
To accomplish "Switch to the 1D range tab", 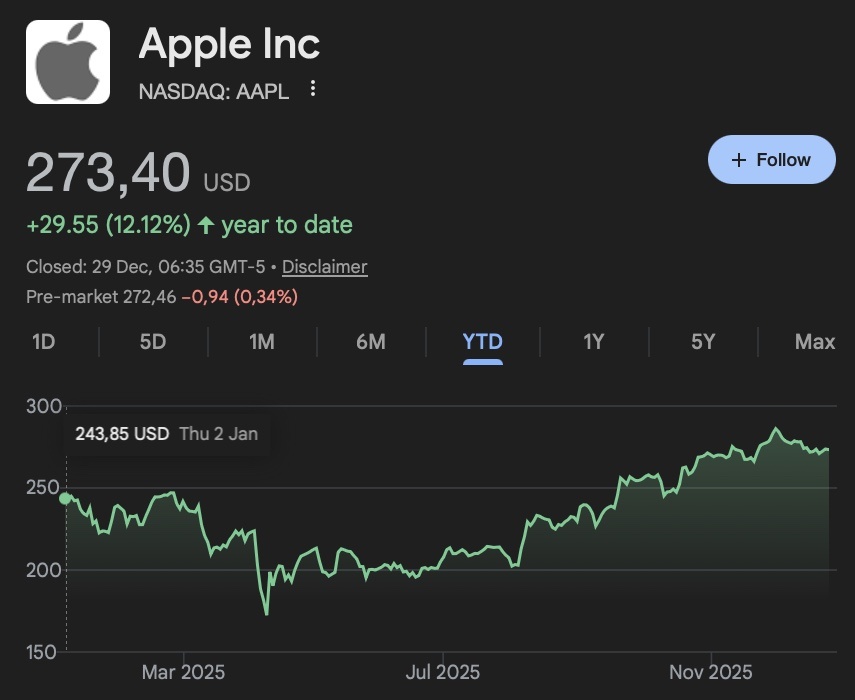I will coord(43,342).
